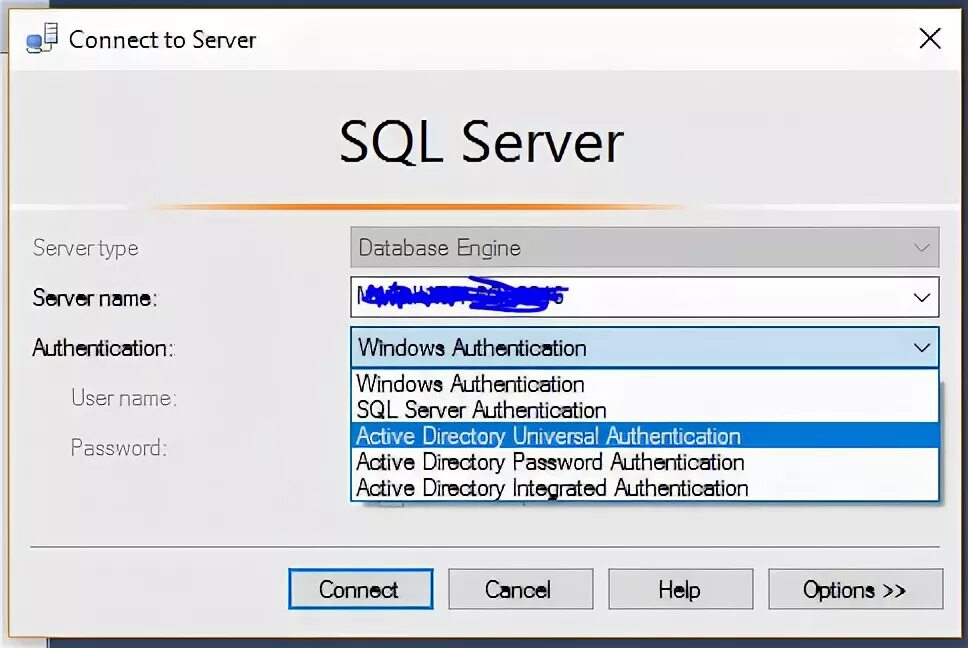This screenshot has height=648, width=968.
Task: Close the Connect to Server dialog
Action: point(930,38)
